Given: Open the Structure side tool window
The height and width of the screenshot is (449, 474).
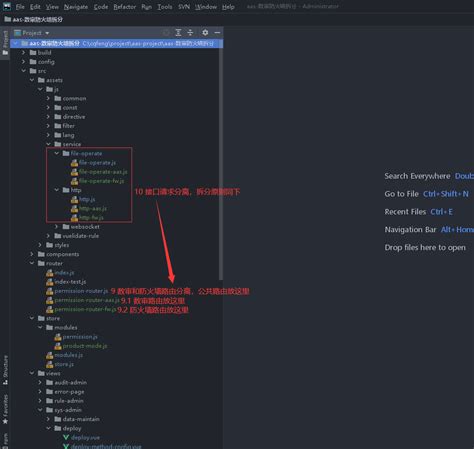Looking at the screenshot, I should coord(5,370).
